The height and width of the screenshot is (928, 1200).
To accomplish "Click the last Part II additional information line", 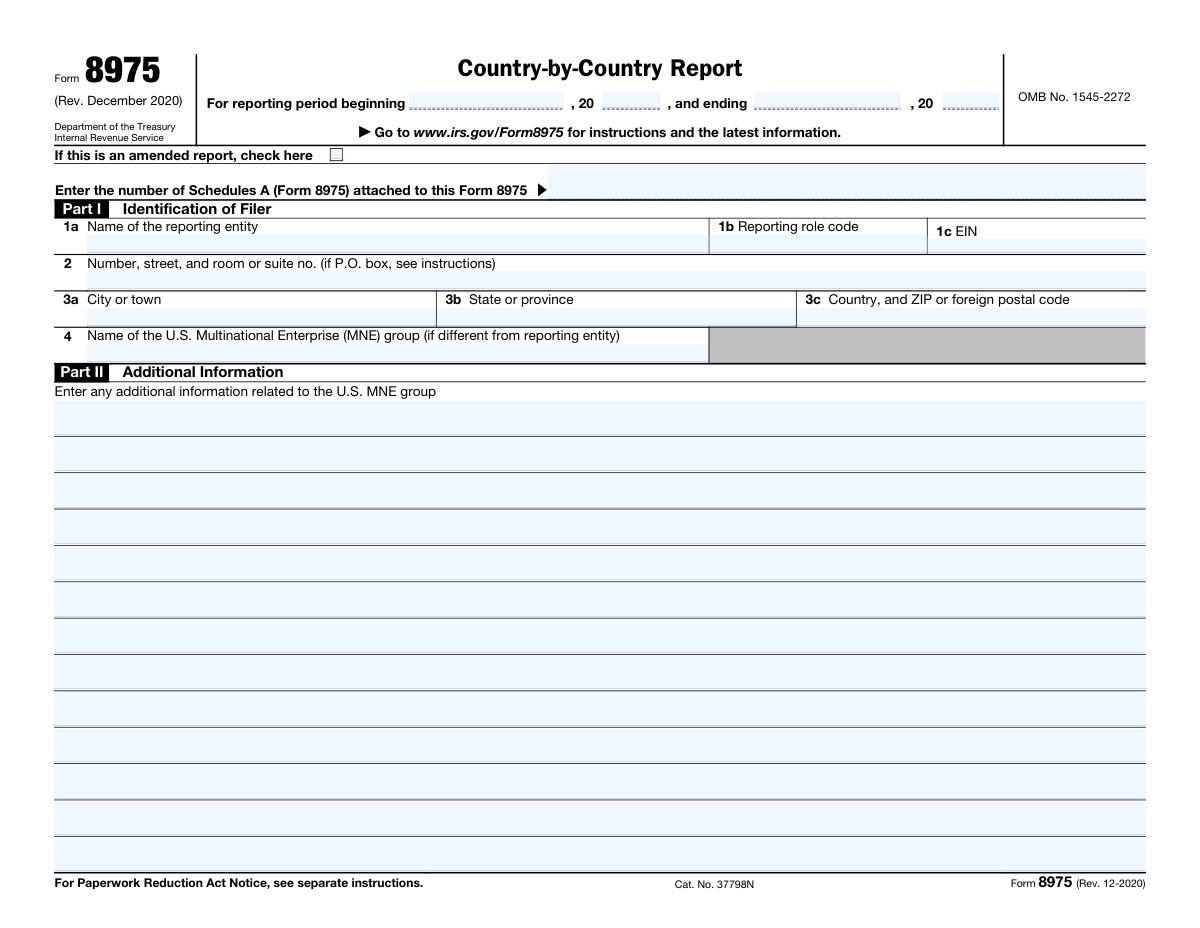I will coord(600,855).
